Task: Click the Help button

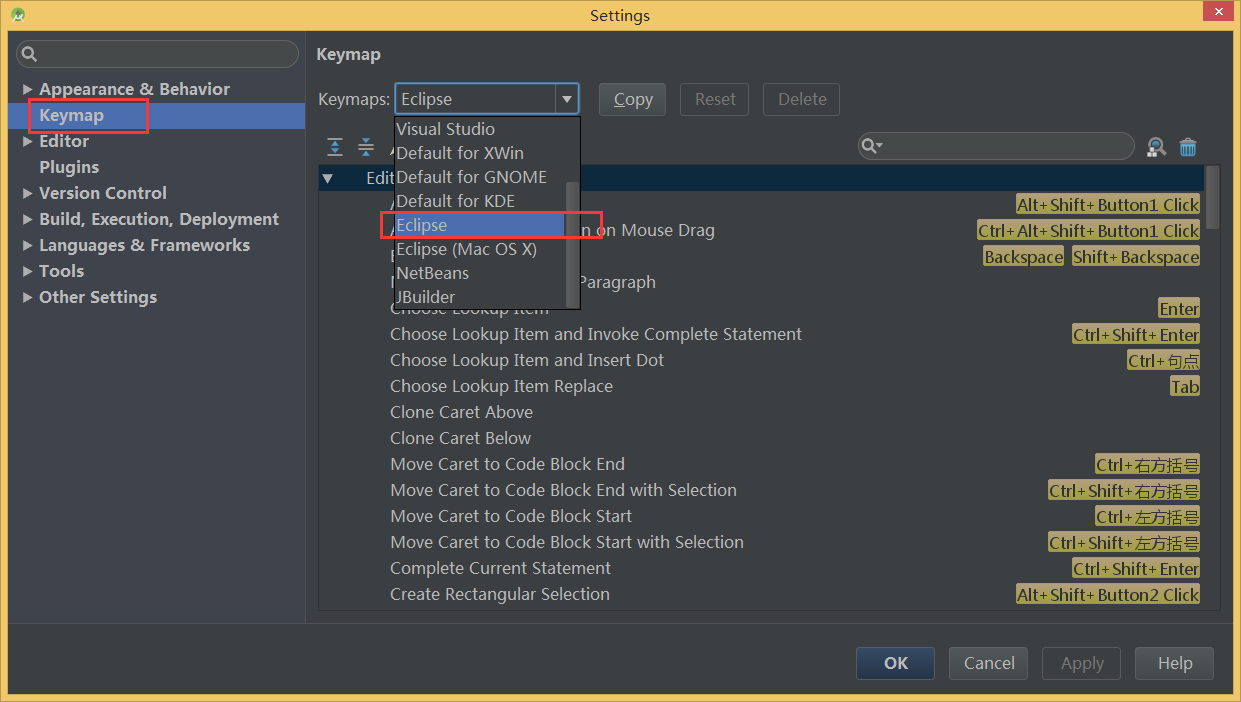Action: pyautogui.click(x=1175, y=663)
